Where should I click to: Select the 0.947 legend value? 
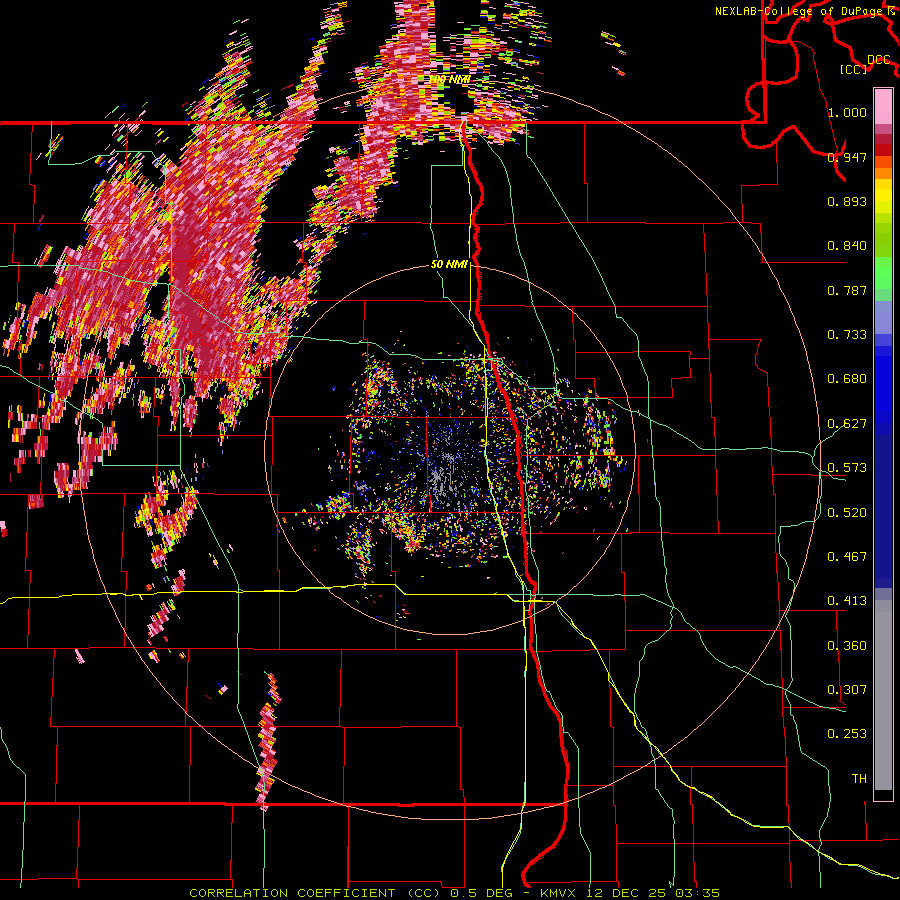click(x=847, y=157)
